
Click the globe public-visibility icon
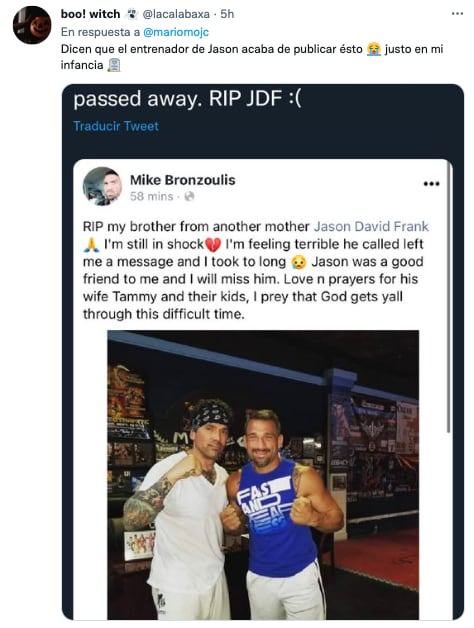tap(189, 196)
